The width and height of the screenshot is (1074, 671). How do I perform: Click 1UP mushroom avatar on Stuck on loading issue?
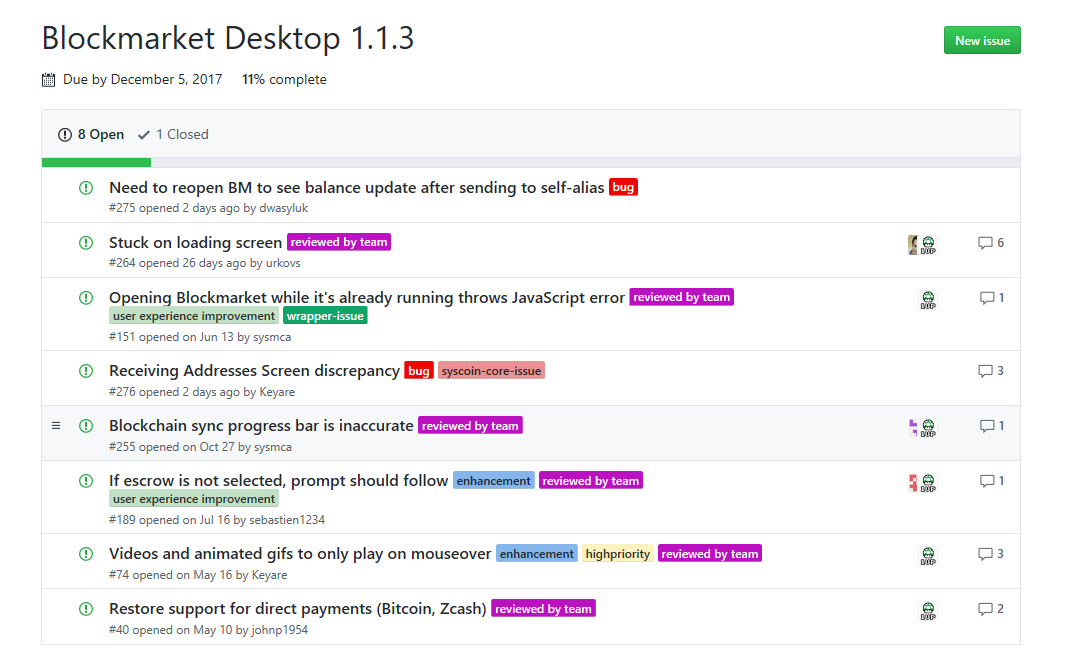[928, 244]
